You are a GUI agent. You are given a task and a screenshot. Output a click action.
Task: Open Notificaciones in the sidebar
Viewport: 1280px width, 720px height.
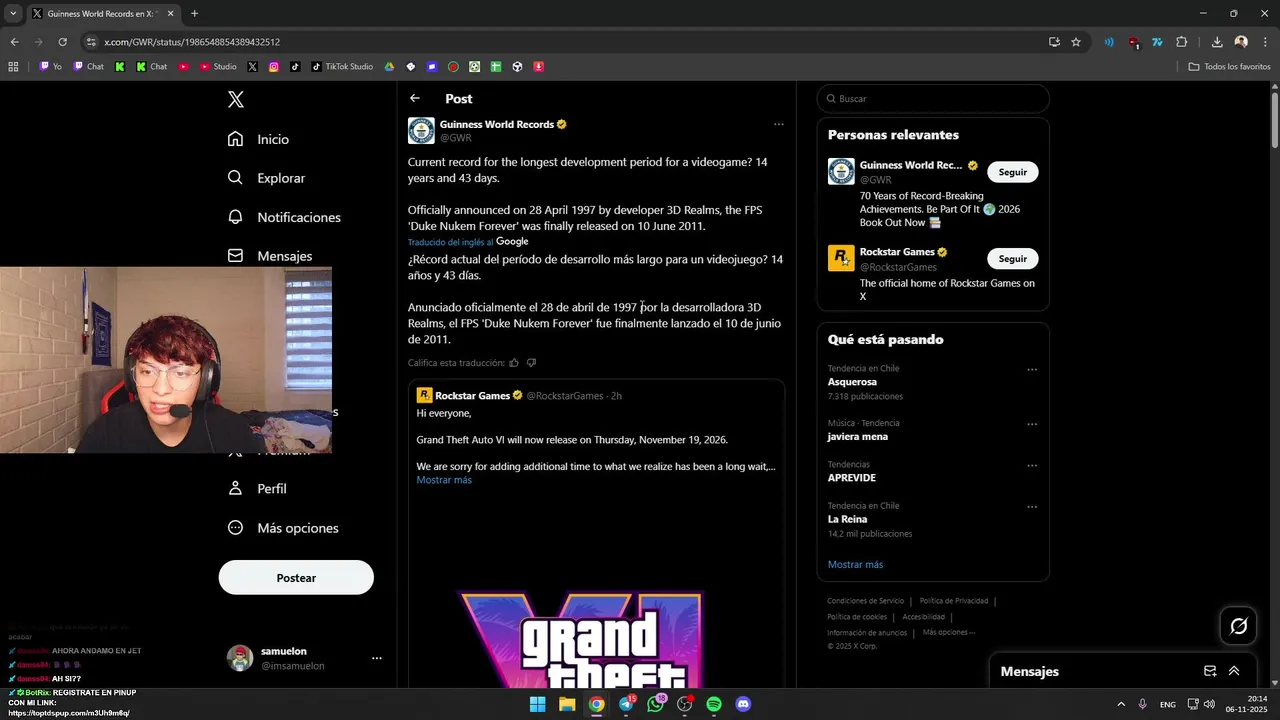coord(284,217)
